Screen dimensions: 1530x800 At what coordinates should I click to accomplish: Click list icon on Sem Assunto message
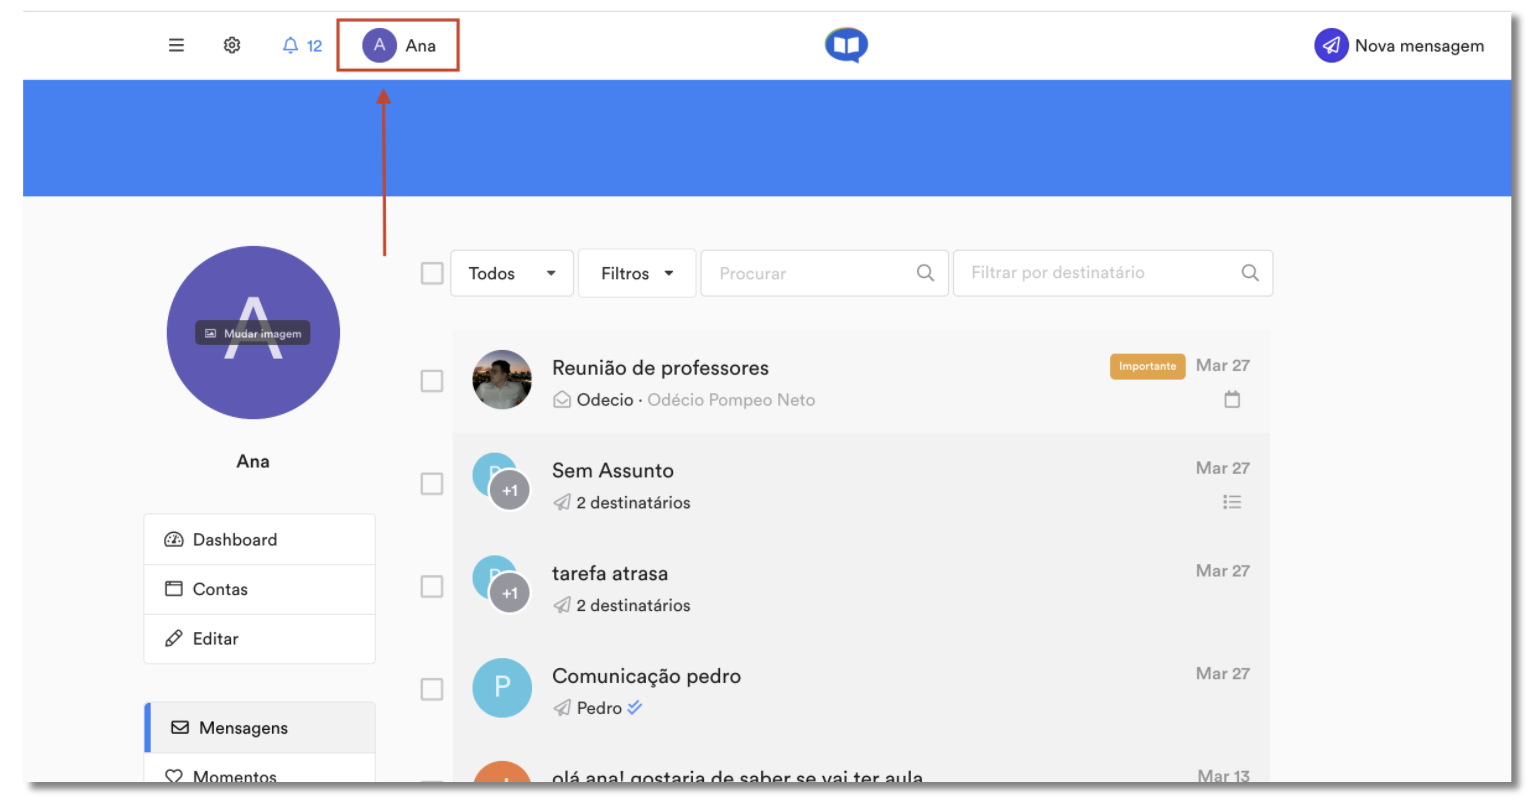click(x=1232, y=502)
